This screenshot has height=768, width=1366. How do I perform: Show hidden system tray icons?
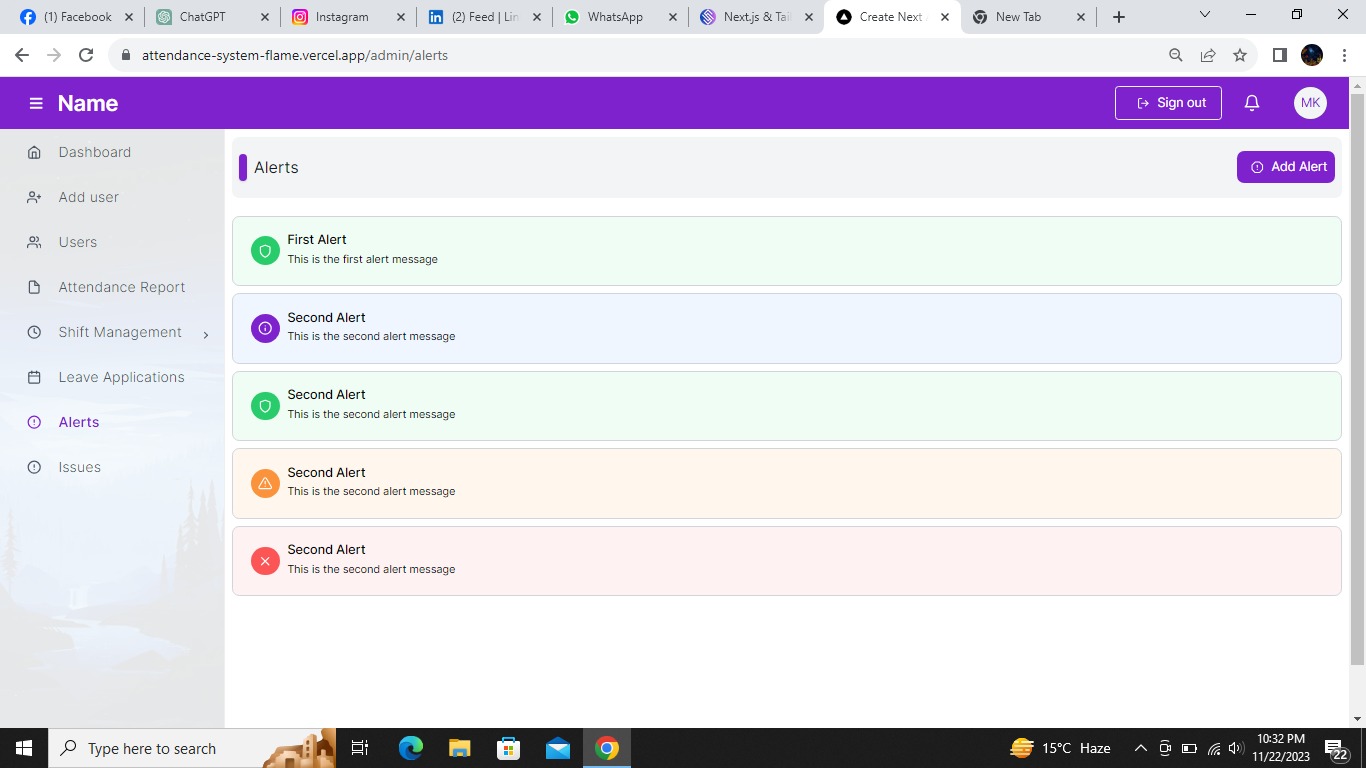tap(1140, 748)
